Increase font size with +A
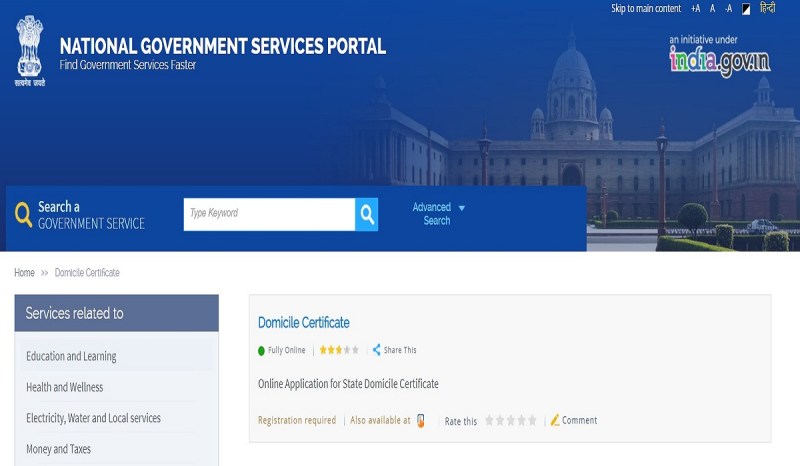800x466 pixels. point(695,9)
